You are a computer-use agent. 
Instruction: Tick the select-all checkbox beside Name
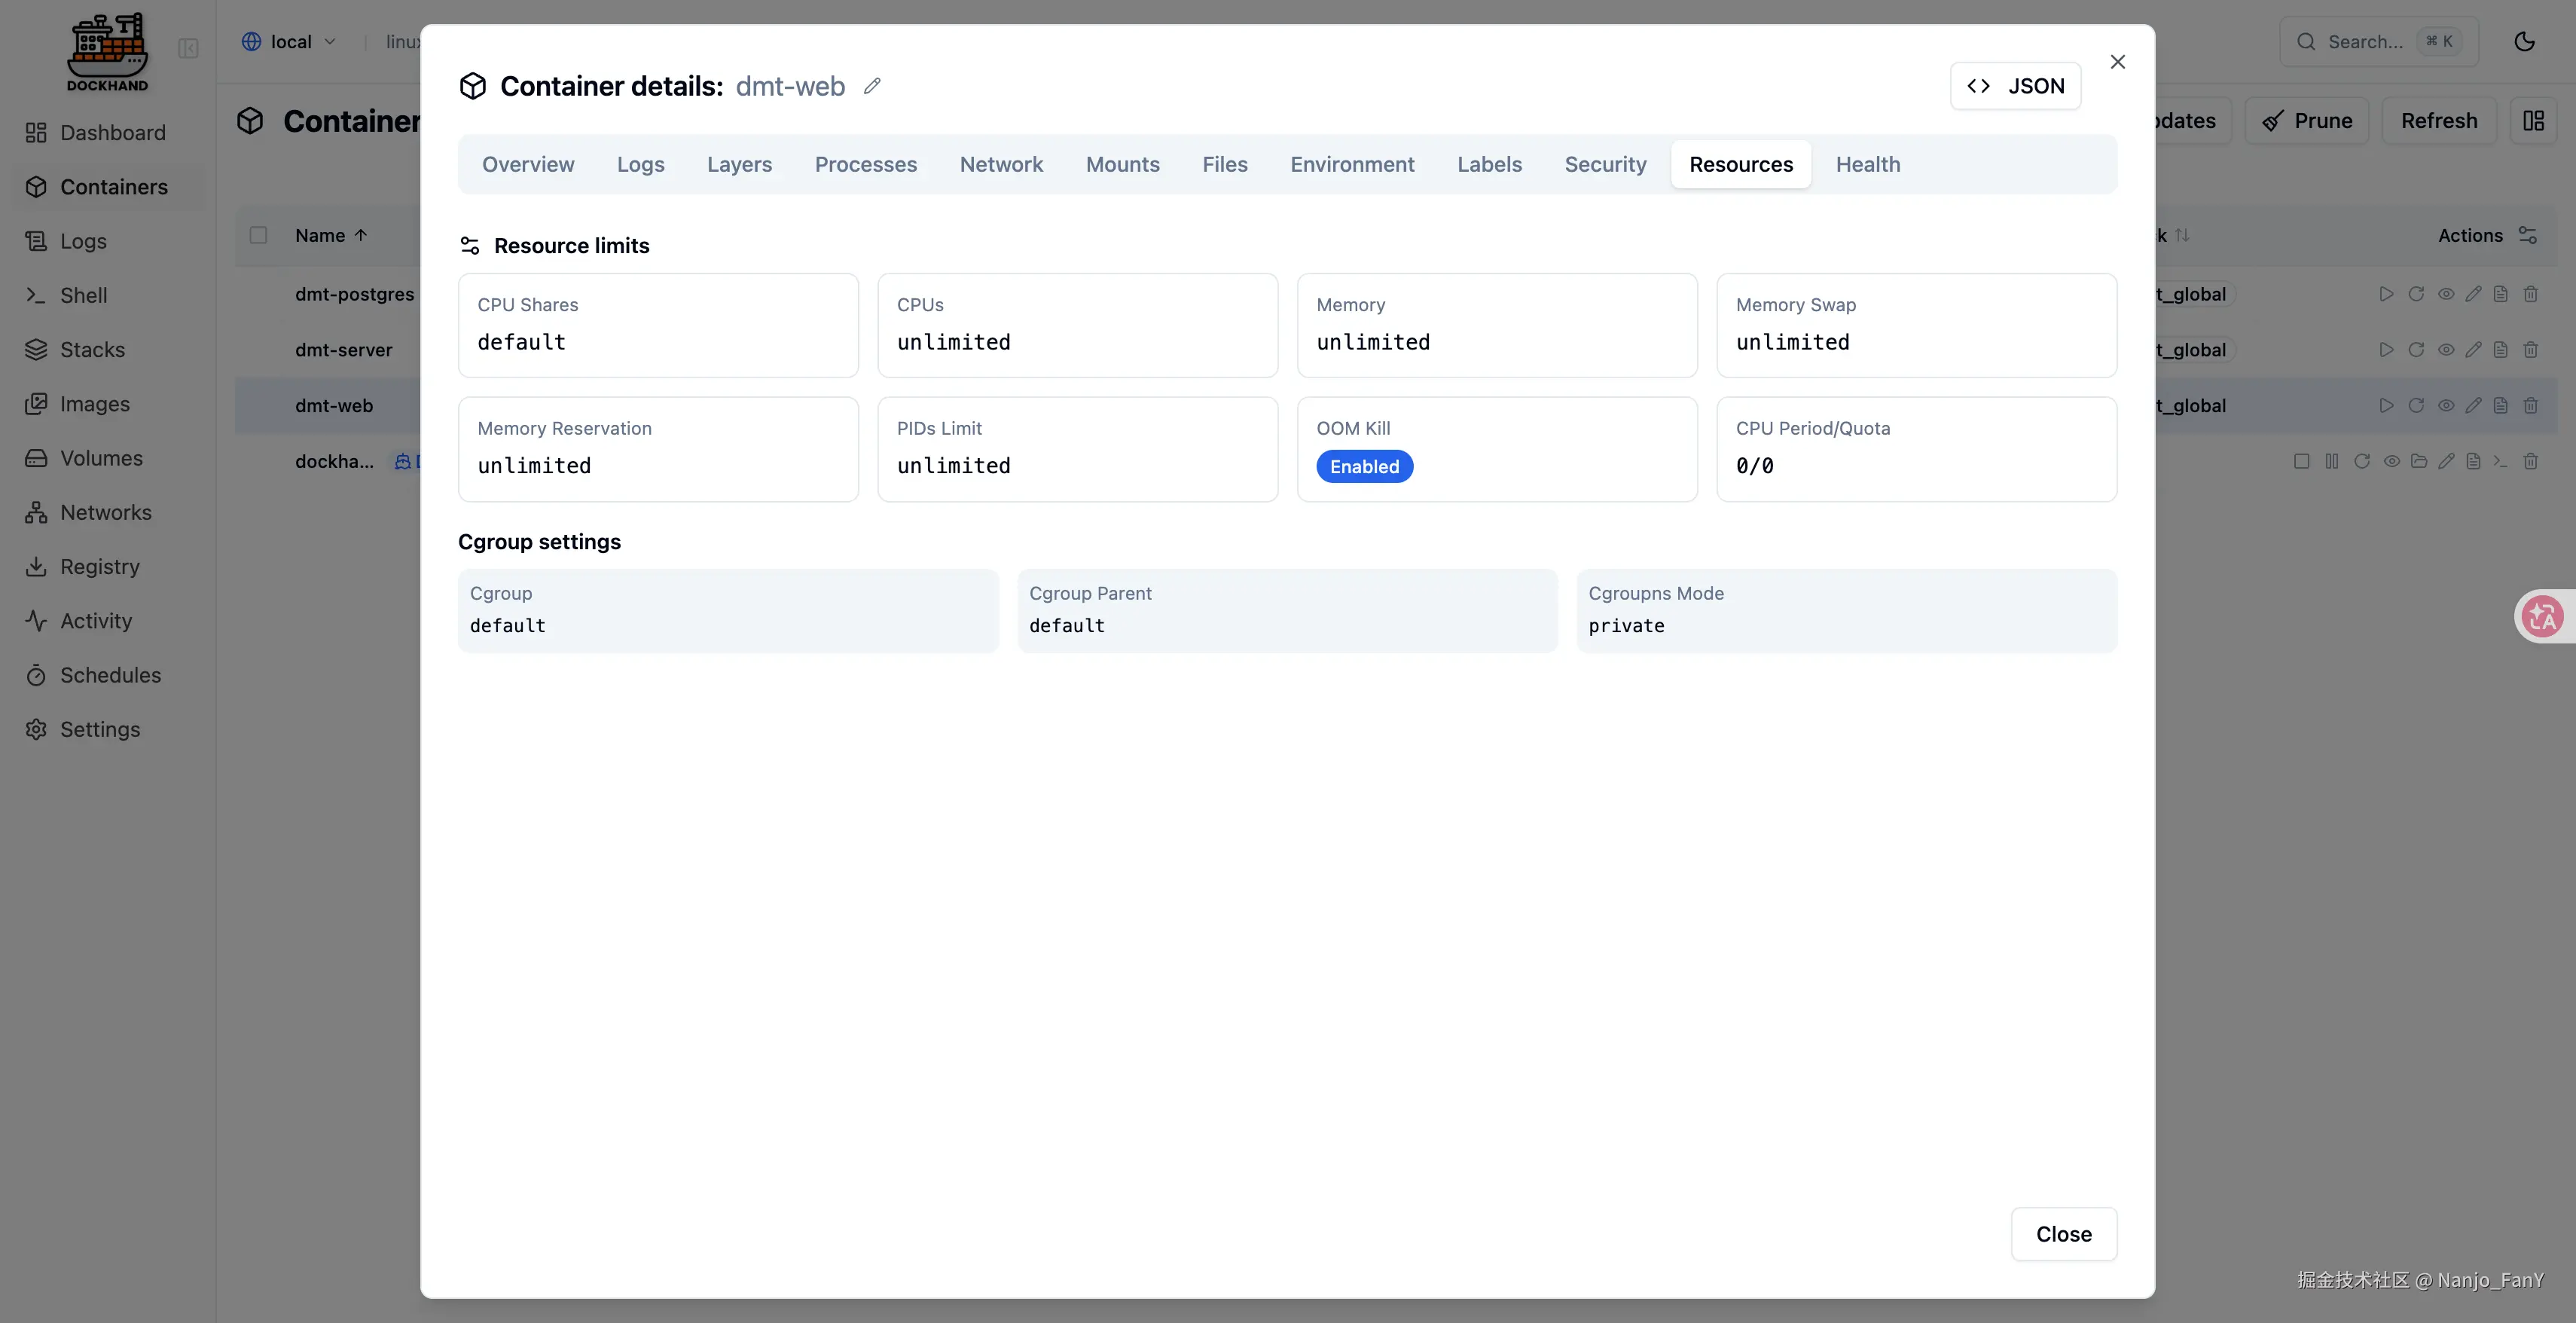pyautogui.click(x=258, y=235)
